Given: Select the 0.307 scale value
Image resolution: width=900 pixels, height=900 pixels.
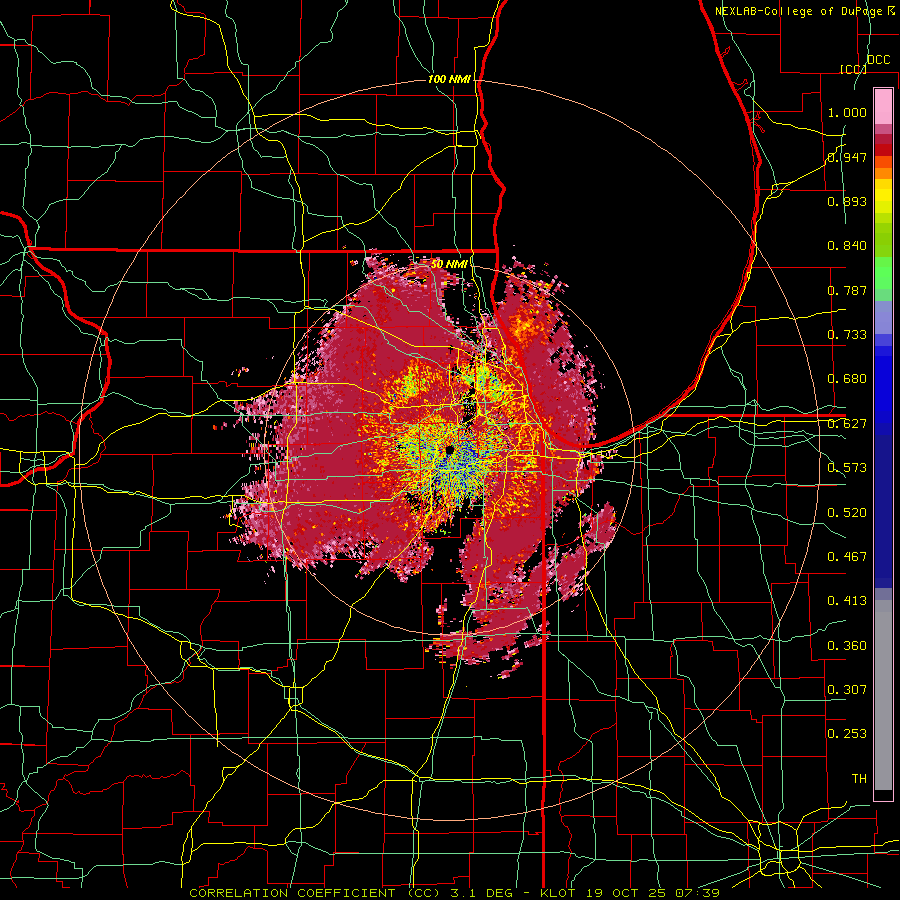Looking at the screenshot, I should click(x=847, y=689).
